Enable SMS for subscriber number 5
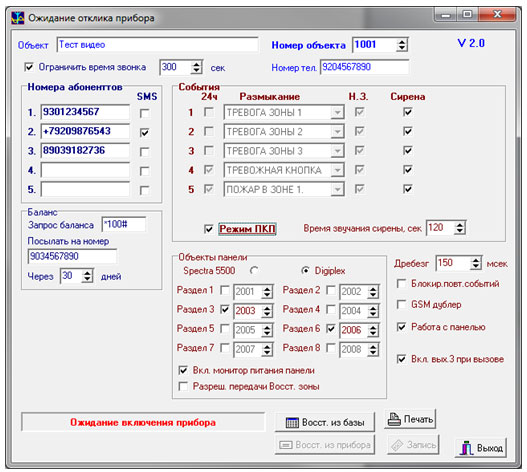The width and height of the screenshot is (527, 472). [145, 190]
